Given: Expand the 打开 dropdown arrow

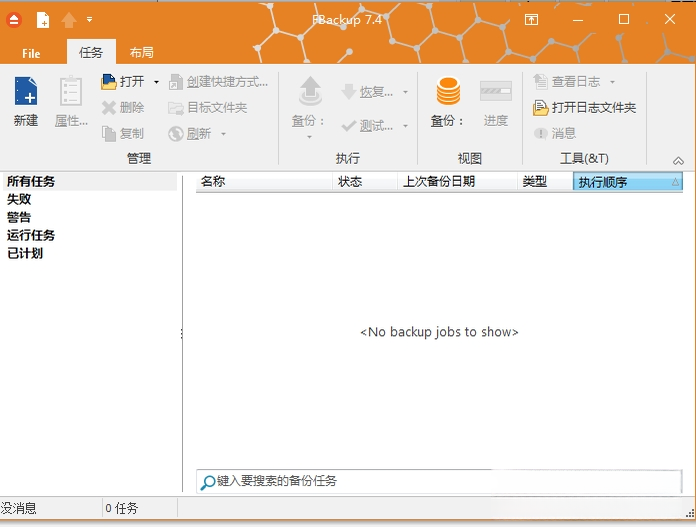Looking at the screenshot, I should tap(156, 82).
